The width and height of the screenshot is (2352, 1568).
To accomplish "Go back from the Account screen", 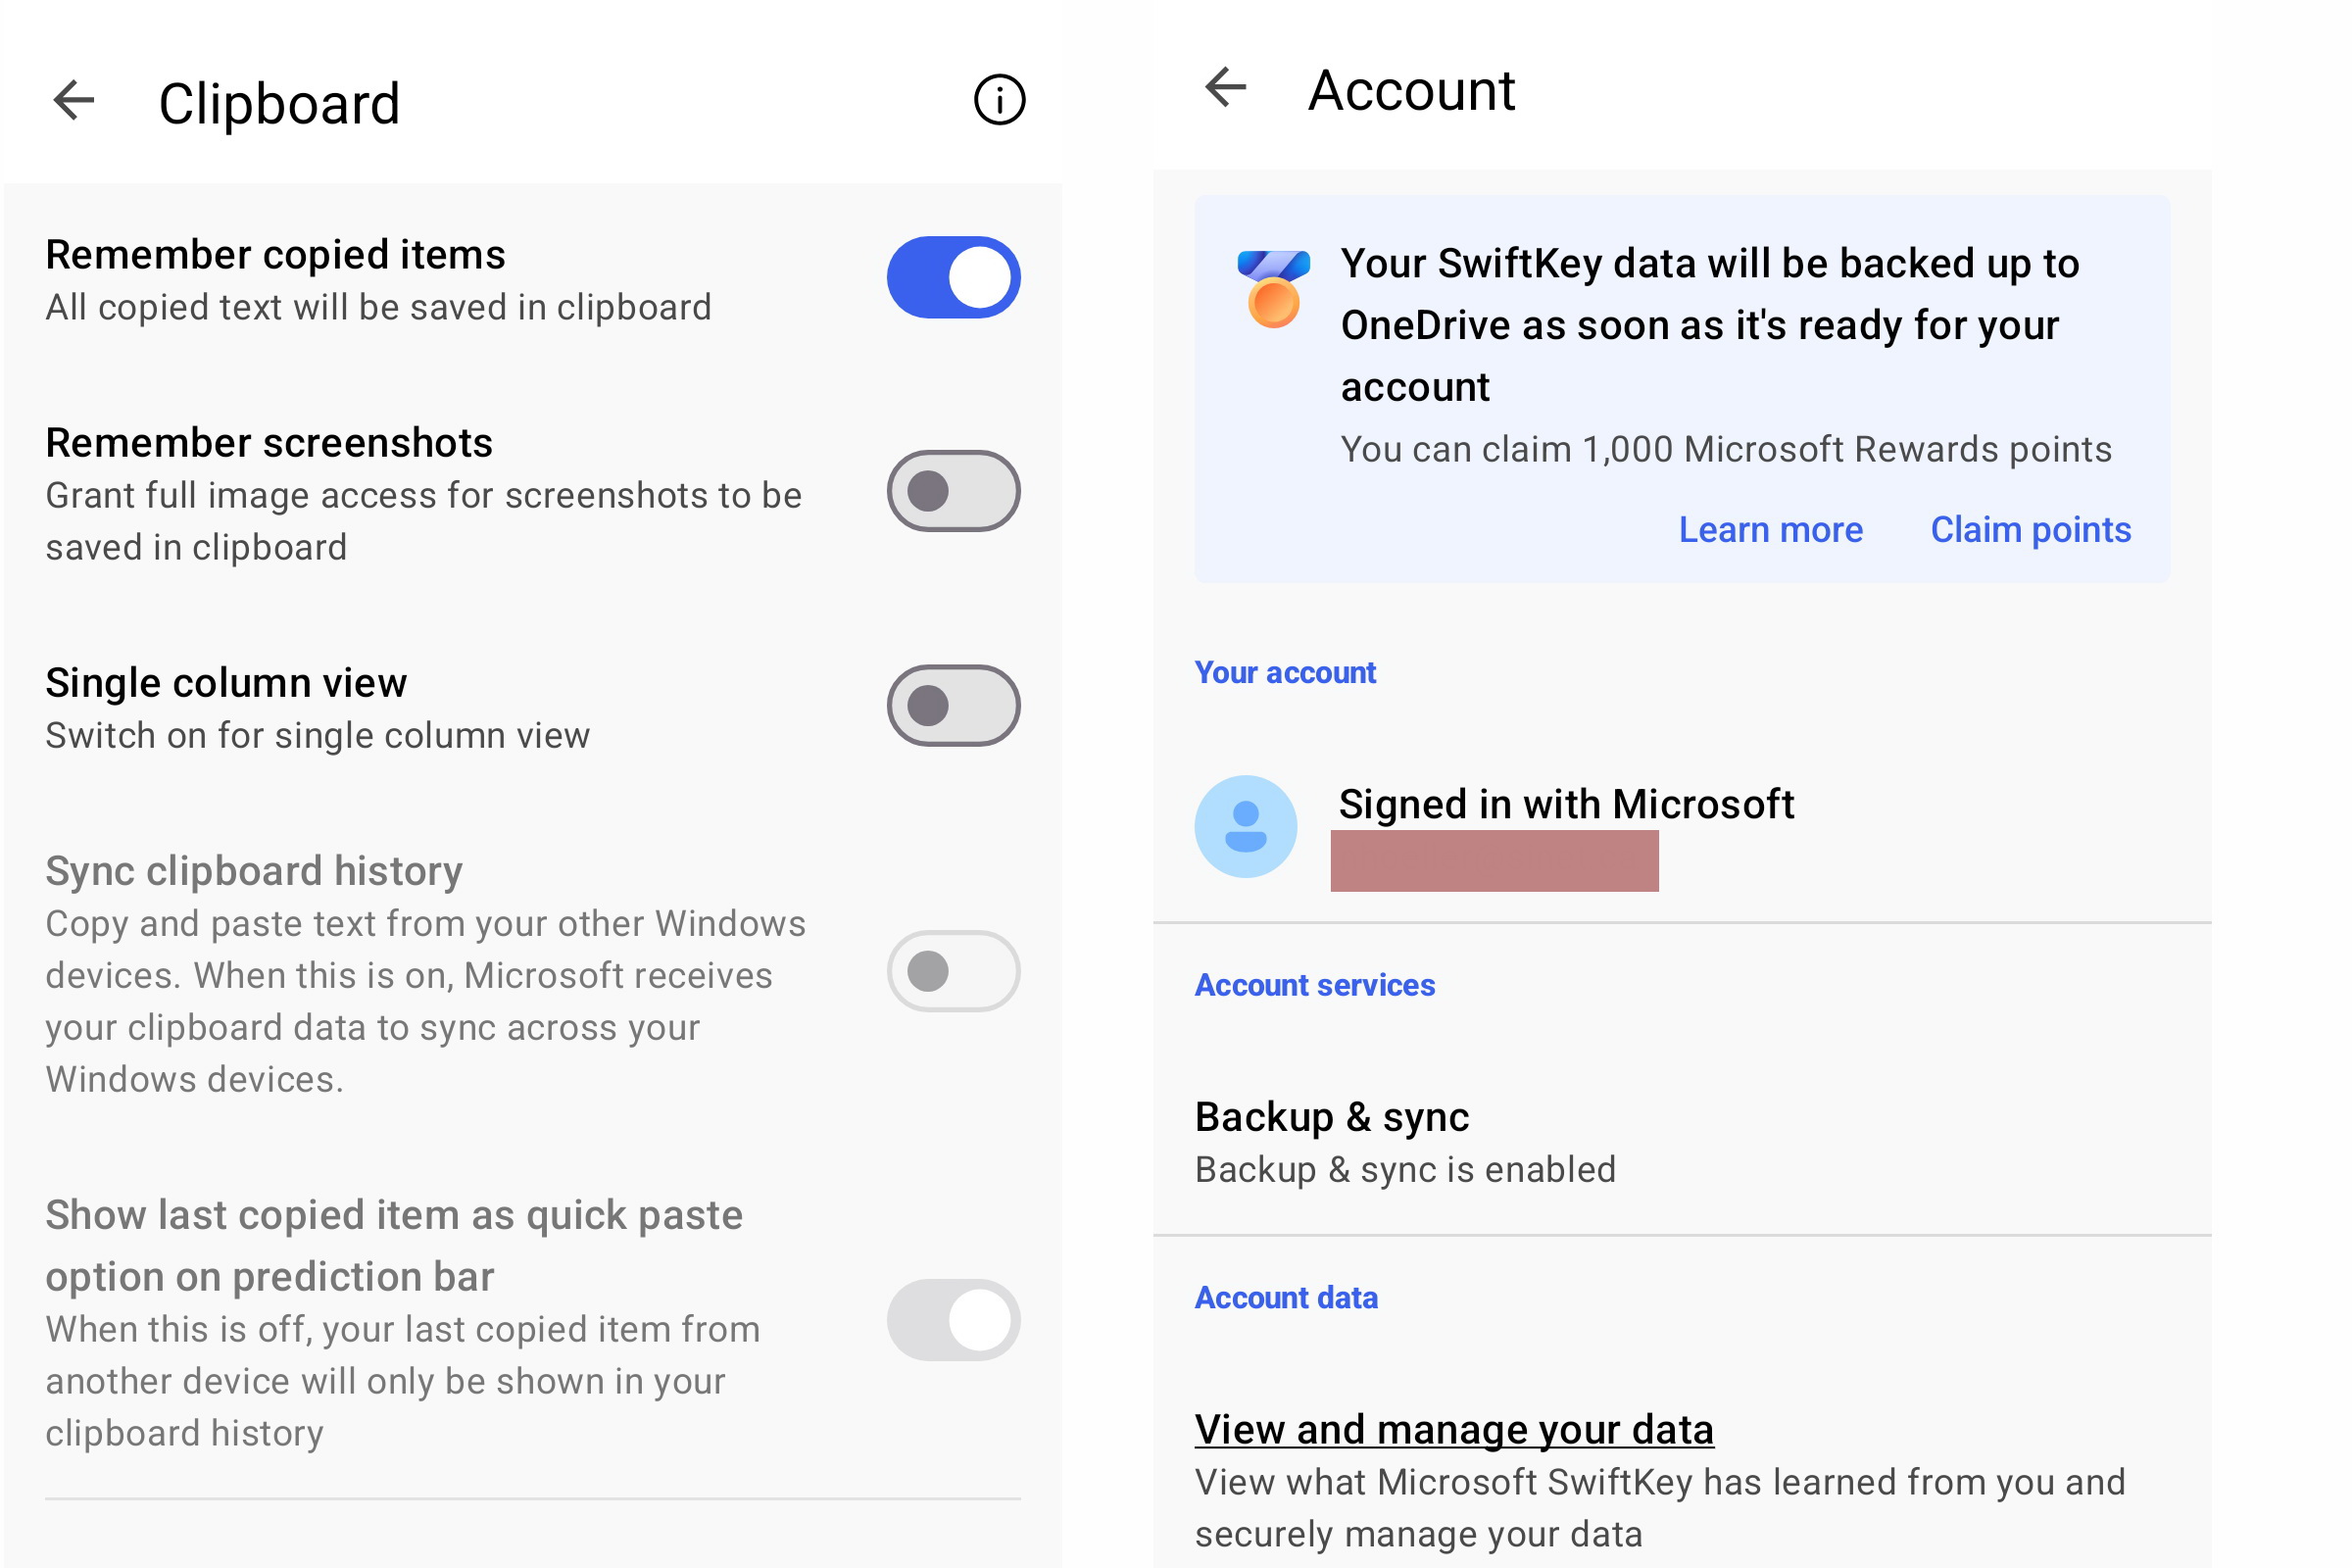I will (1225, 88).
